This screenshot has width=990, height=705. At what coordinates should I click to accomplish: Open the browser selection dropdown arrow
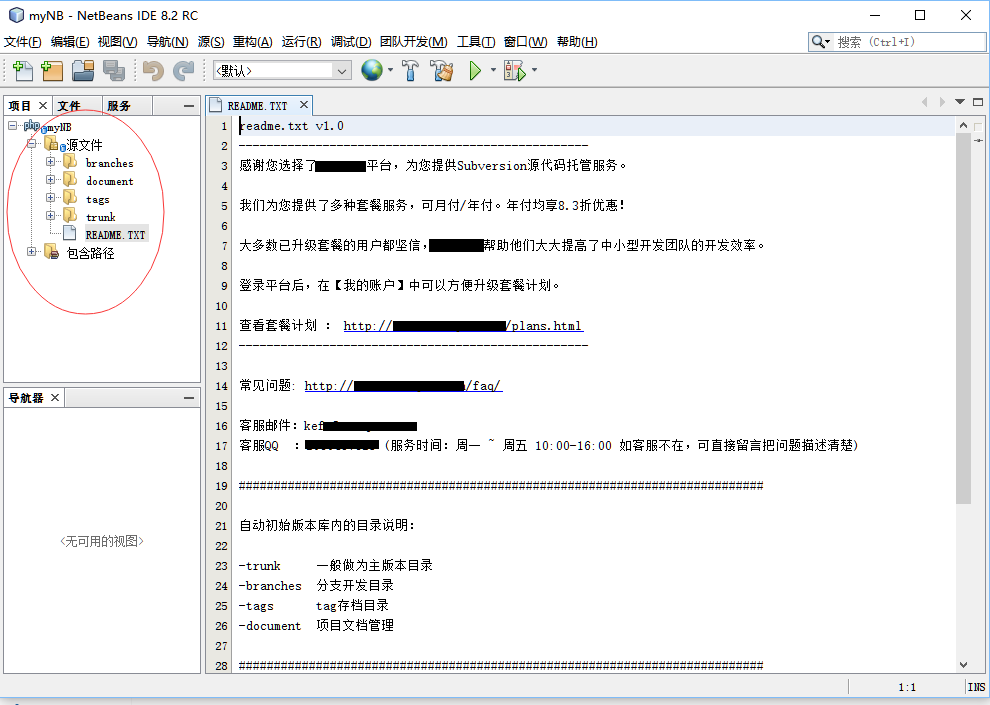(390, 70)
